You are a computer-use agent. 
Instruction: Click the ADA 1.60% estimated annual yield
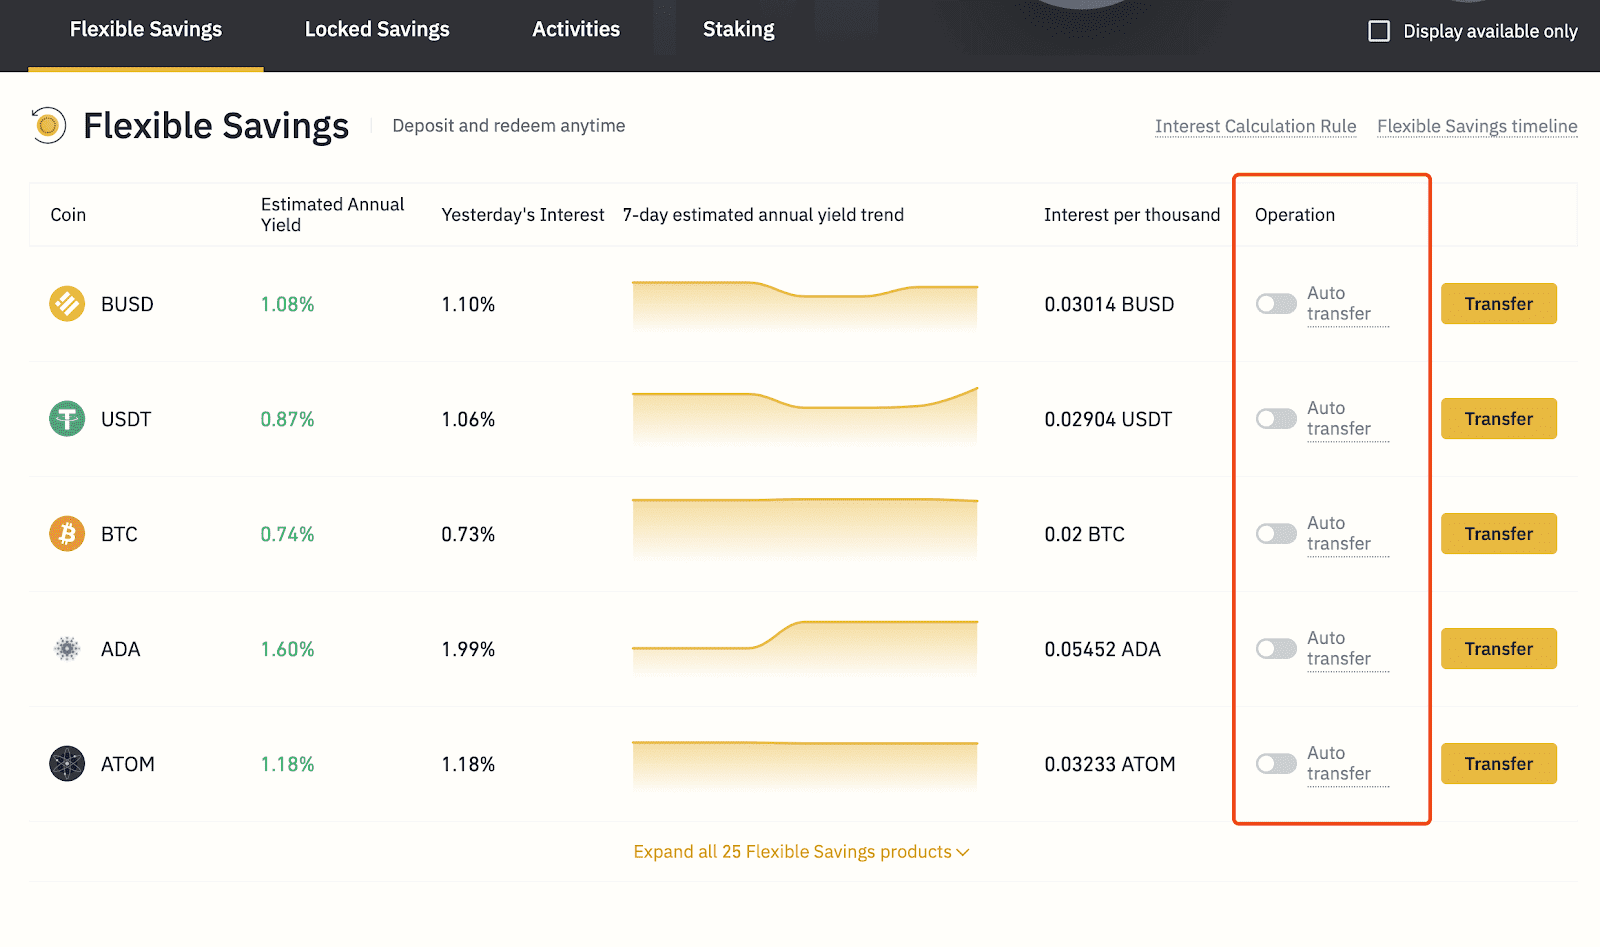click(x=287, y=649)
